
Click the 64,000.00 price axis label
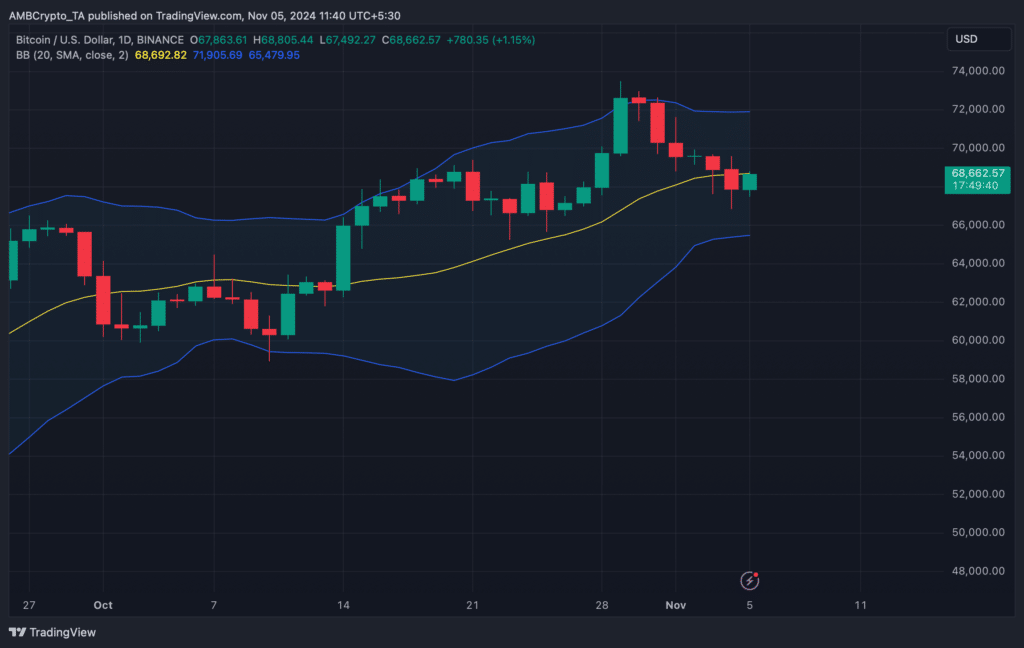point(978,263)
